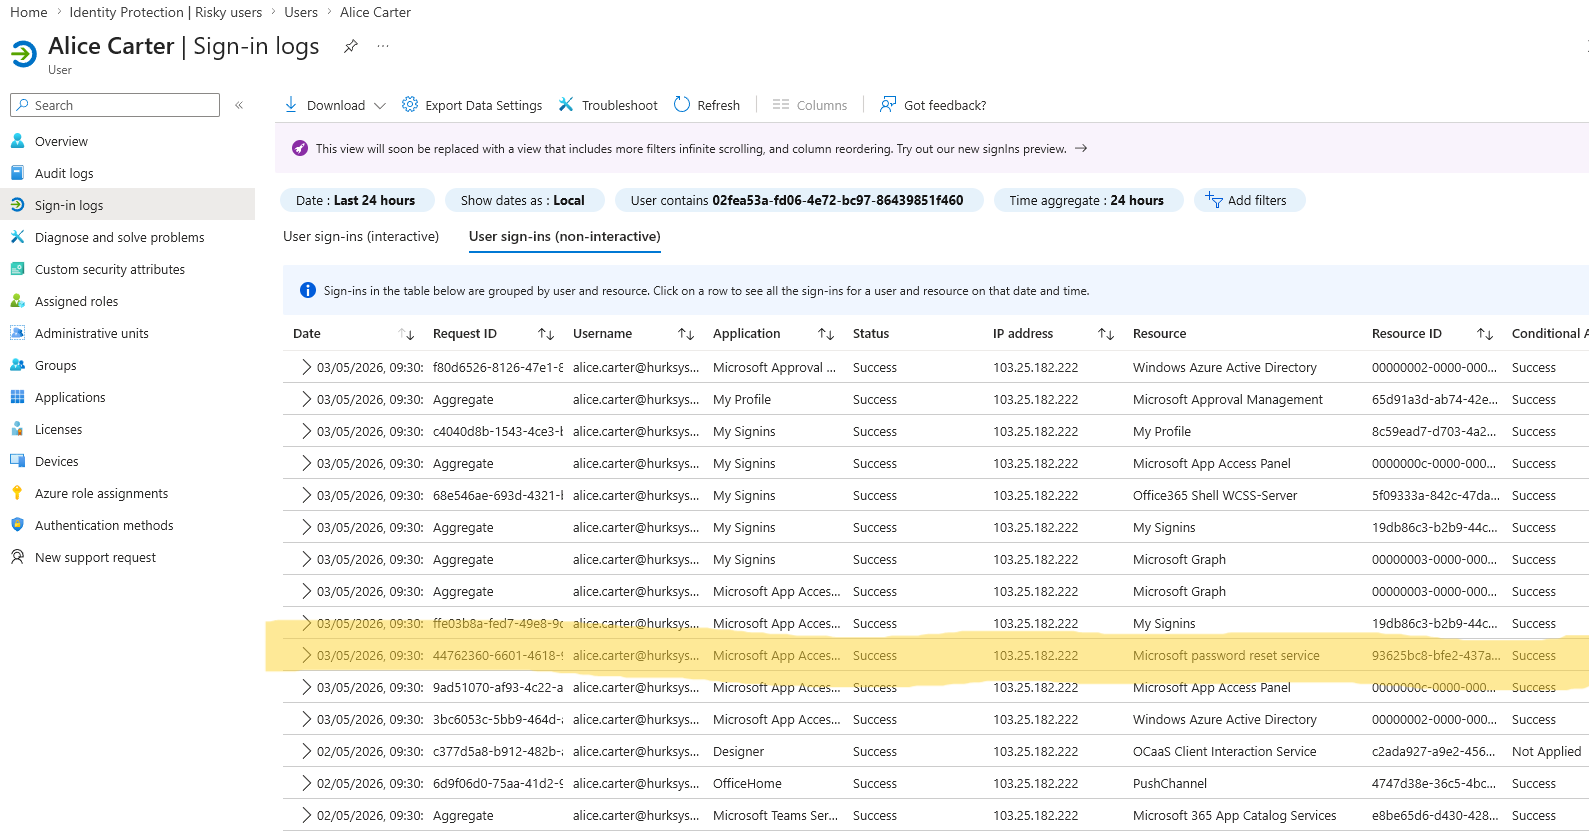Click the OfficeHome application cell

pos(747,783)
